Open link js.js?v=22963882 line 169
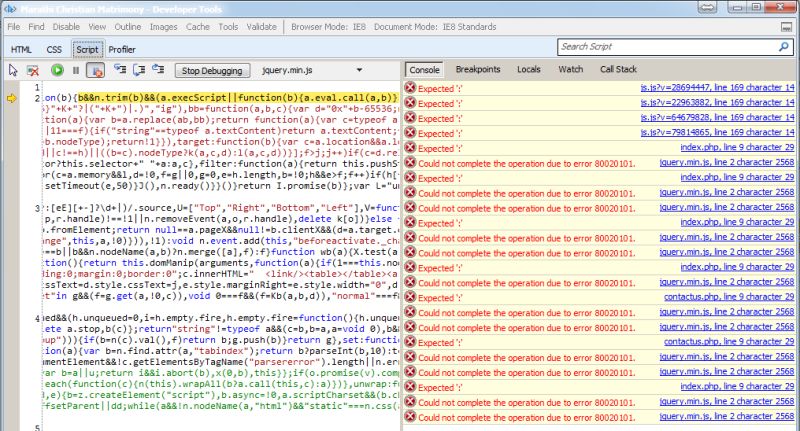Image resolution: width=800 pixels, height=431 pixels. pyautogui.click(x=717, y=103)
